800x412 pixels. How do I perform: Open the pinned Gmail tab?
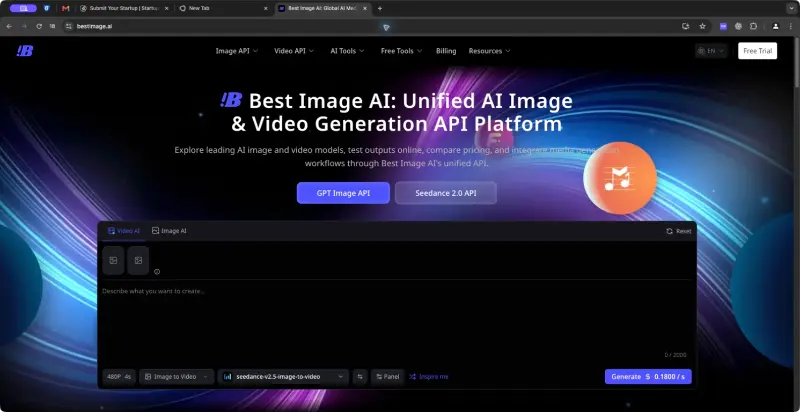(x=65, y=9)
